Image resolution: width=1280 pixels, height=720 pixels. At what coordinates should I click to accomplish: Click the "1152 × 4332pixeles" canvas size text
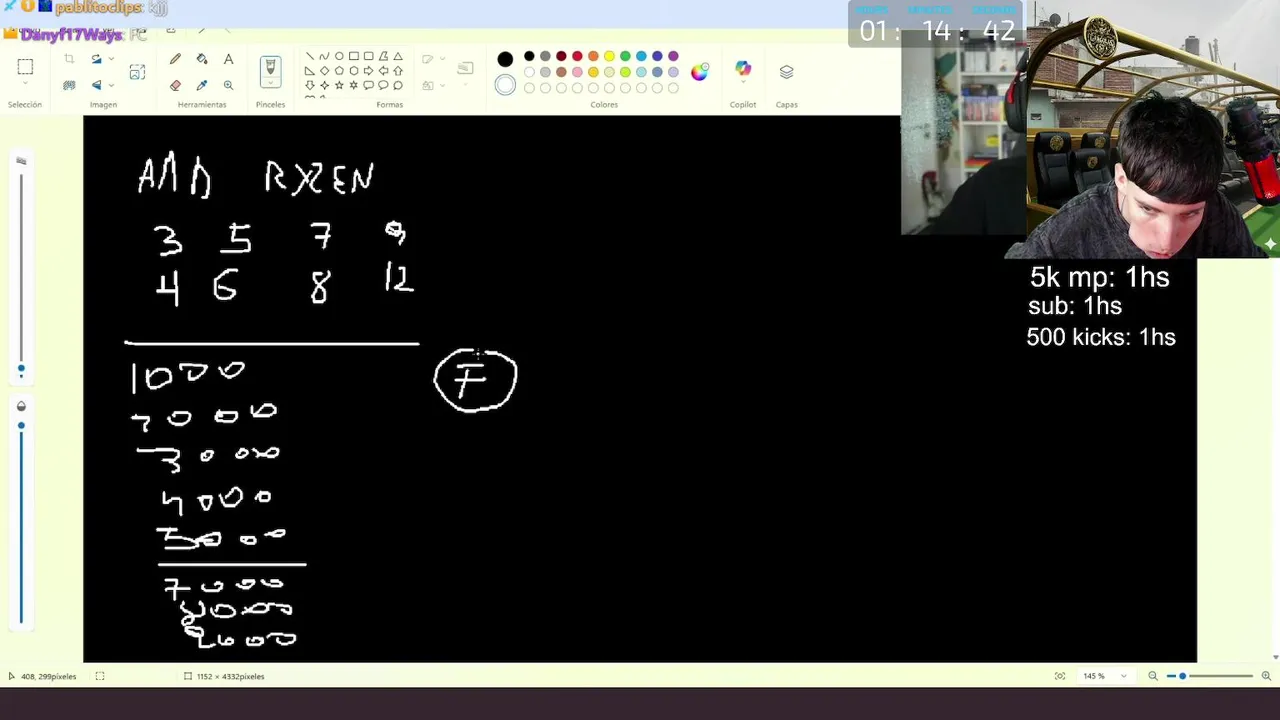point(231,677)
